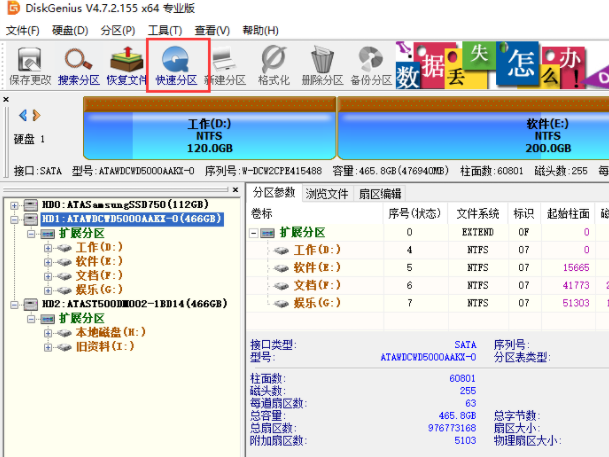Open the 工具(T) menu

(163, 31)
